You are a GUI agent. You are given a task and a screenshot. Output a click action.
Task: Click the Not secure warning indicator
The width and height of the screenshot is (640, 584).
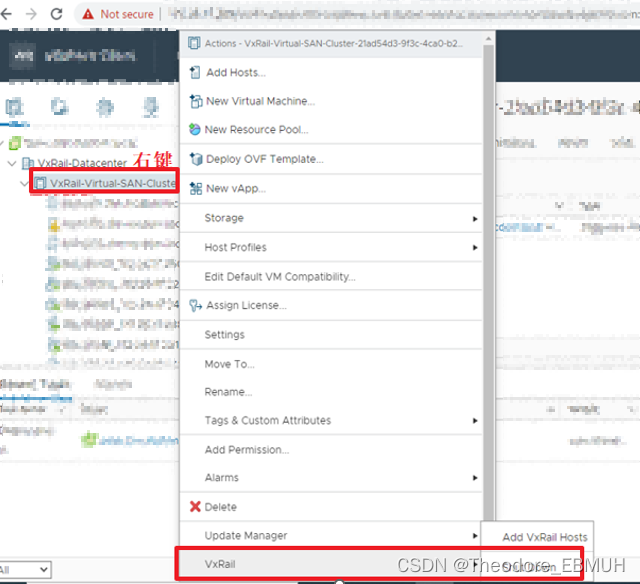pyautogui.click(x=118, y=14)
